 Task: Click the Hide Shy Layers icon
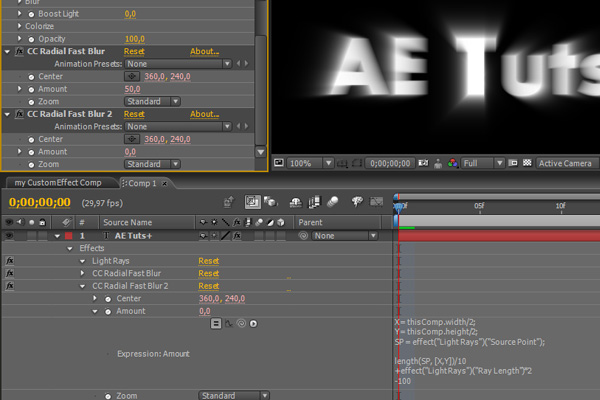point(295,202)
